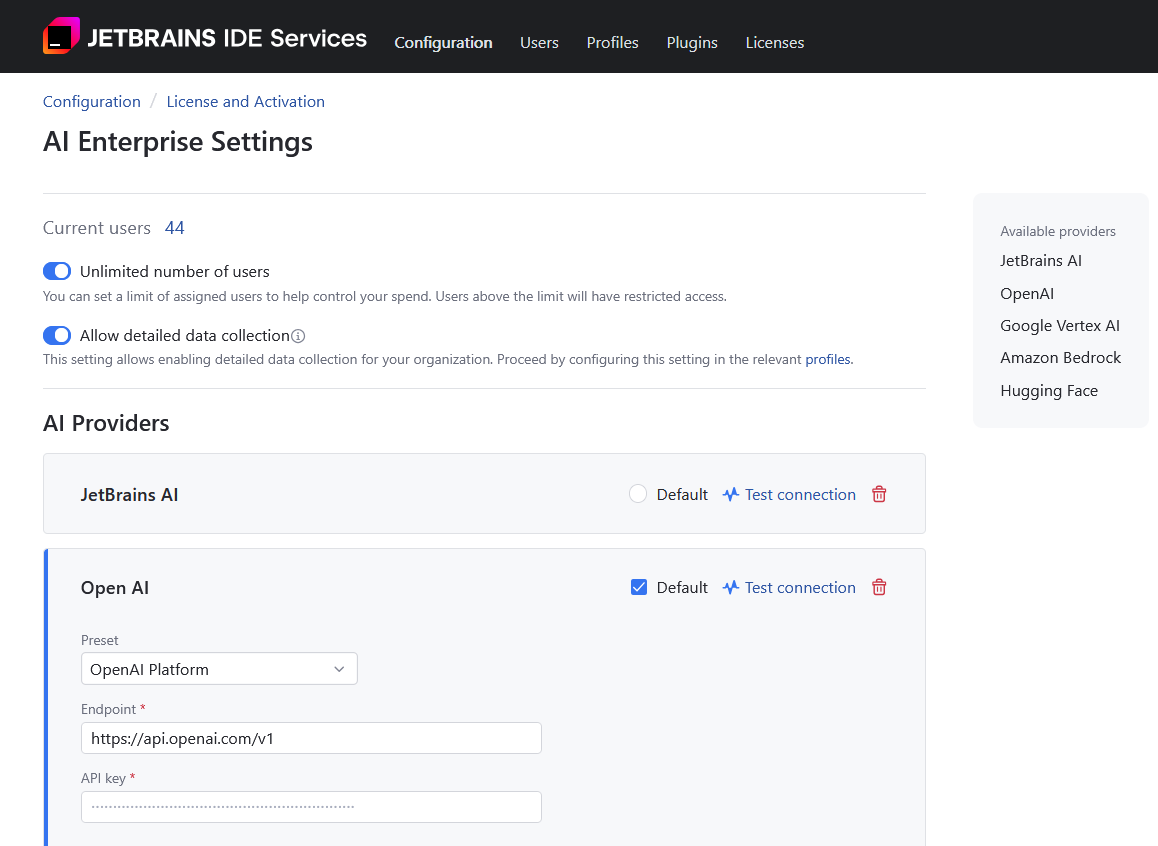The height and width of the screenshot is (846, 1158).
Task: Click License and Activation breadcrumb
Action: (x=245, y=101)
